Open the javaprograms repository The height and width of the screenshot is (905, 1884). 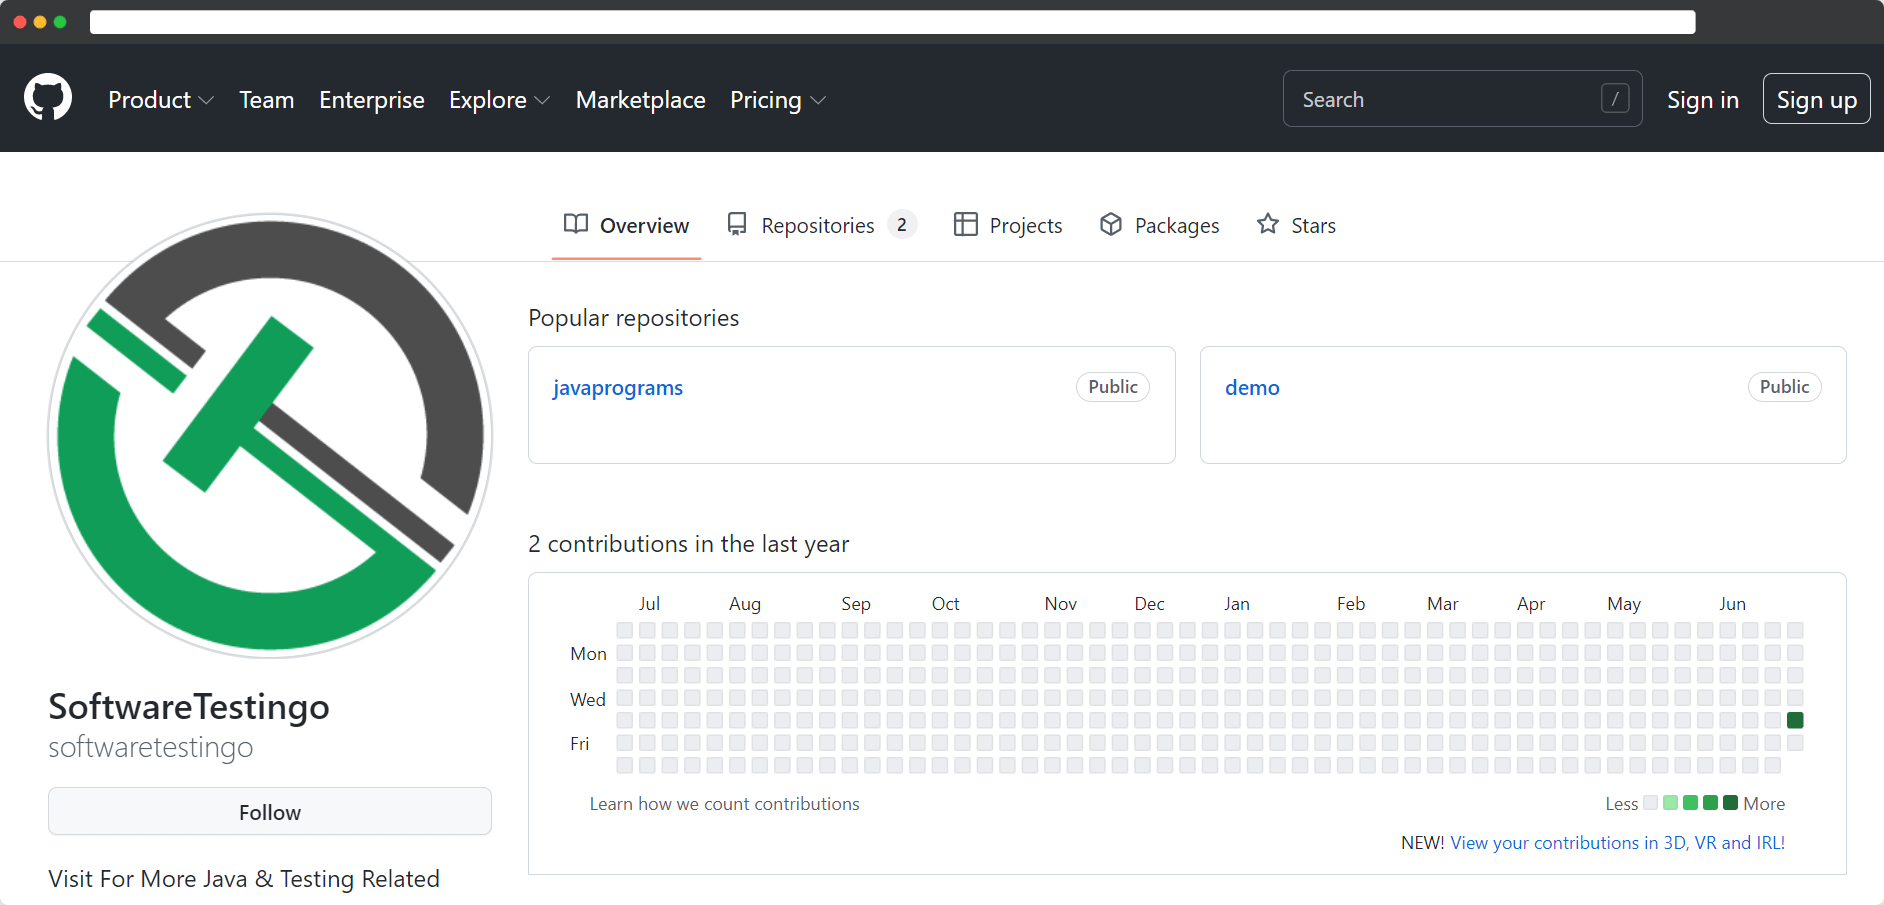(x=618, y=388)
